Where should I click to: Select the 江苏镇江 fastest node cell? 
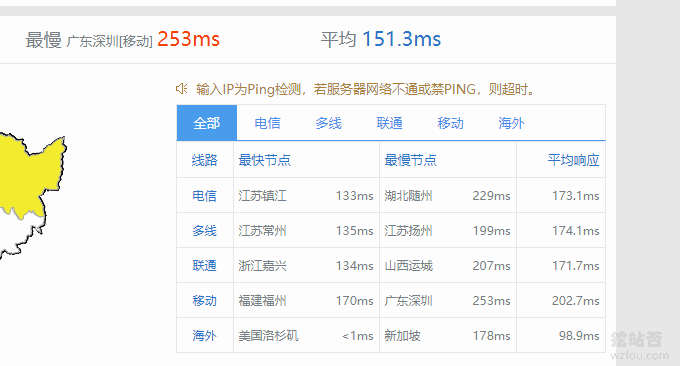(x=262, y=196)
